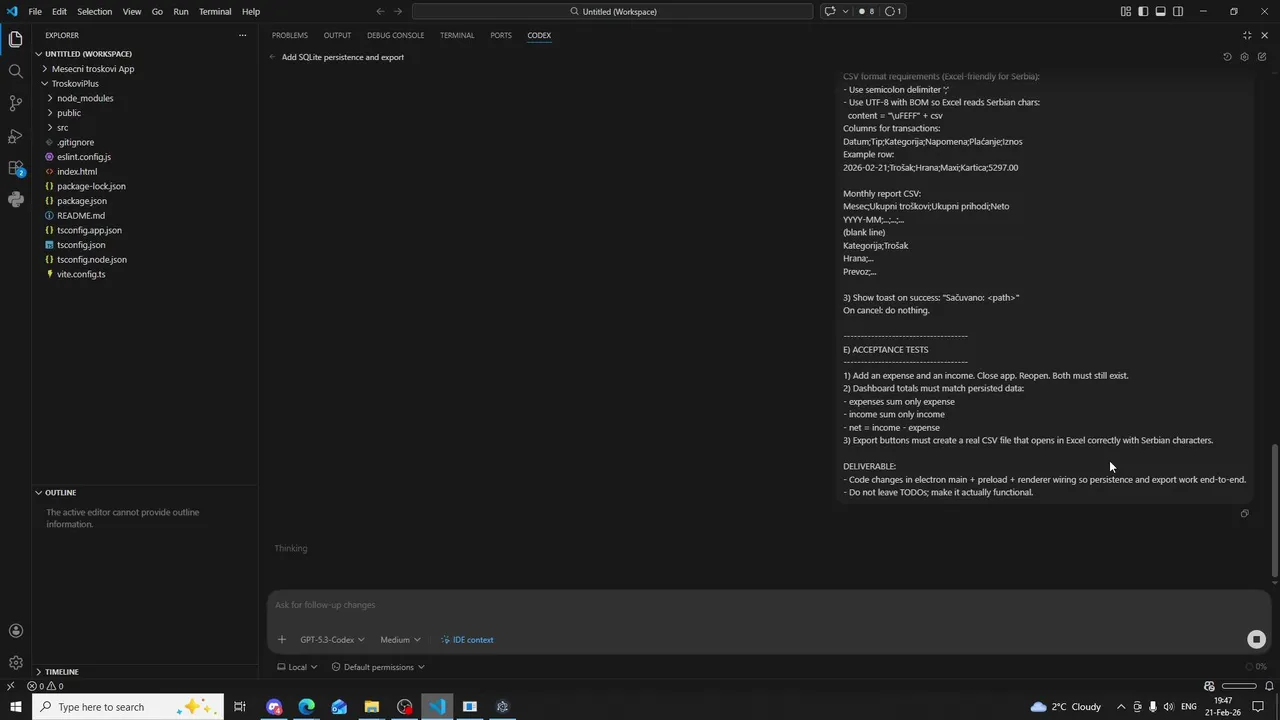Open the Selection menu
1280x720 pixels.
[95, 11]
